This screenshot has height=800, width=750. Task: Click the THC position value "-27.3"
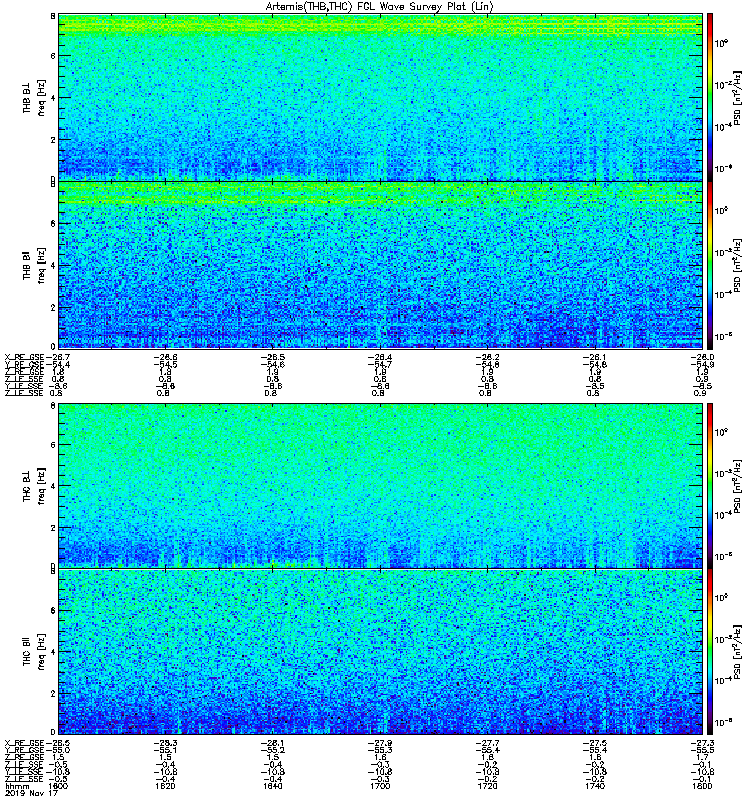coord(702,743)
